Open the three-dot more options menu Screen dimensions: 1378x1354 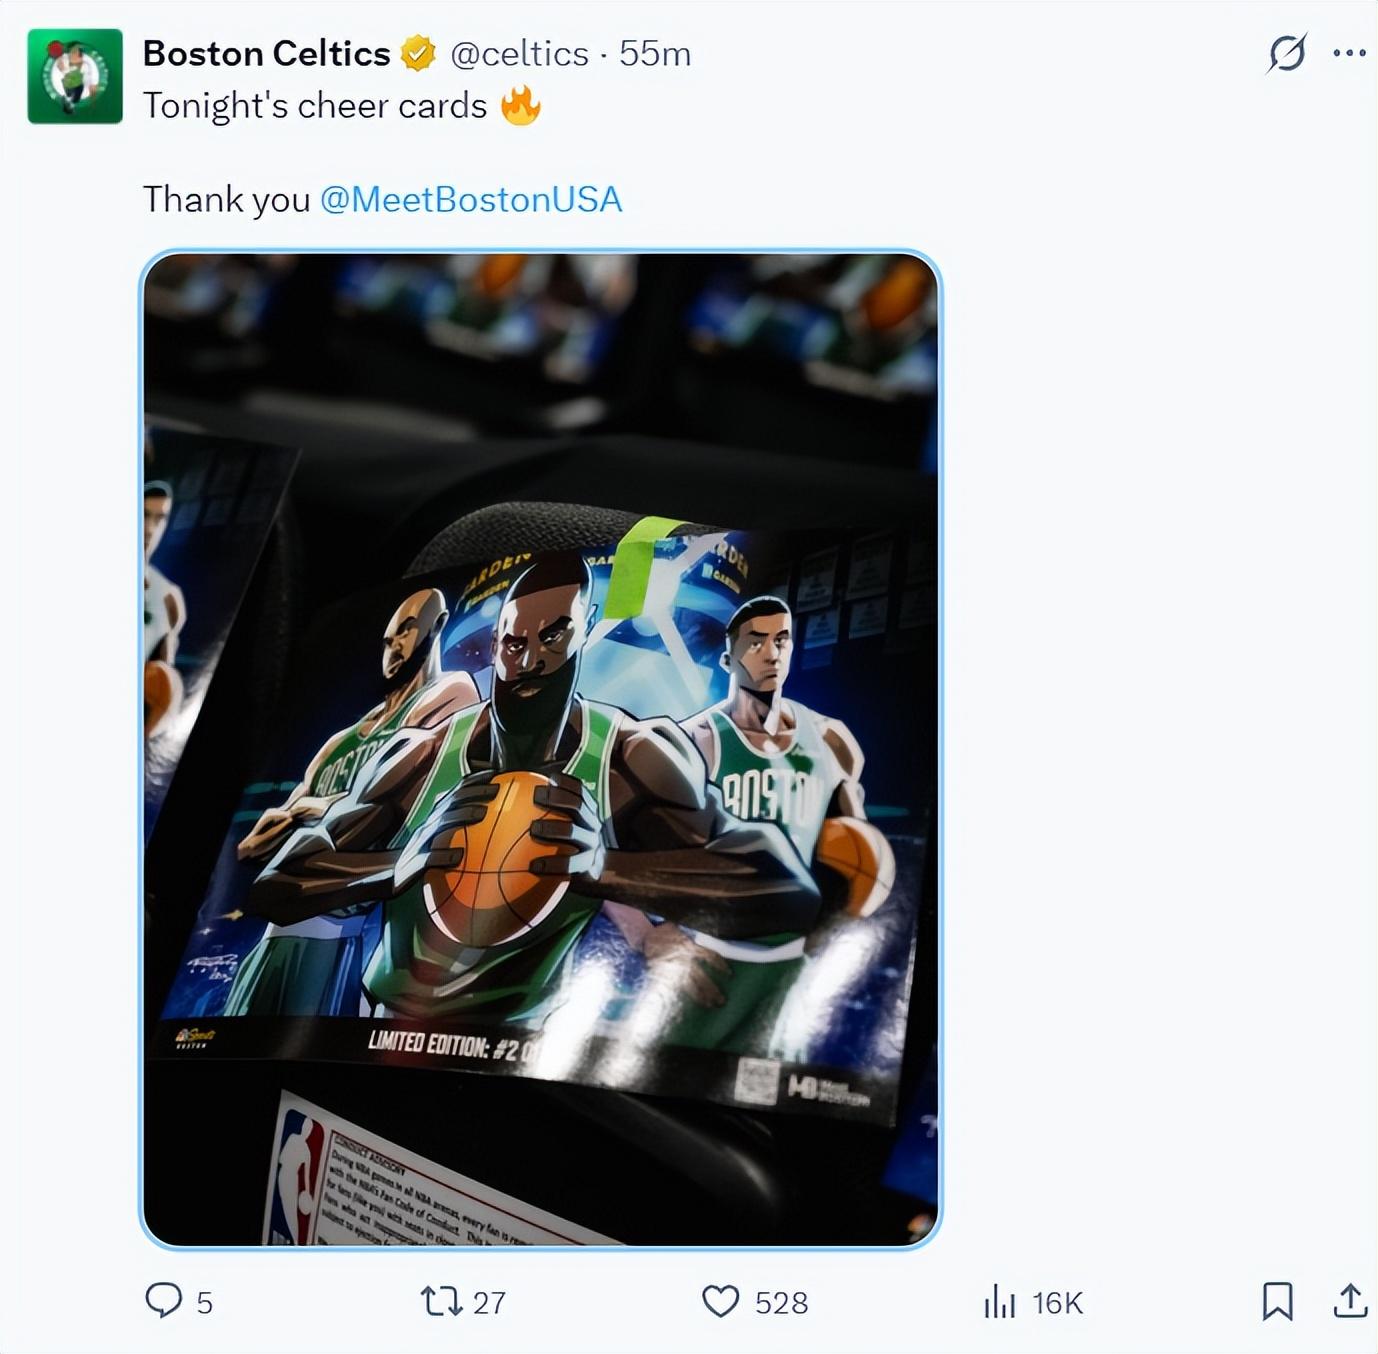(x=1349, y=53)
